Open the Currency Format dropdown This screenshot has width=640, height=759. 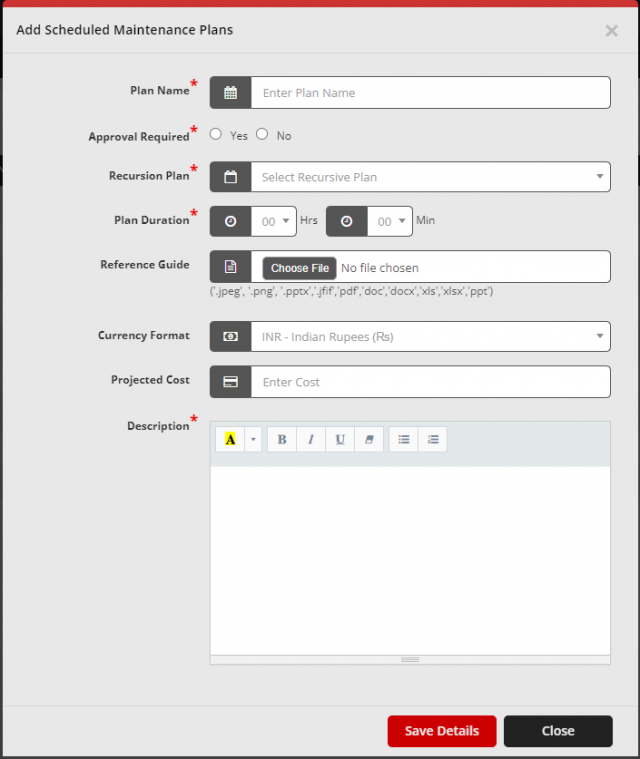tap(430, 336)
